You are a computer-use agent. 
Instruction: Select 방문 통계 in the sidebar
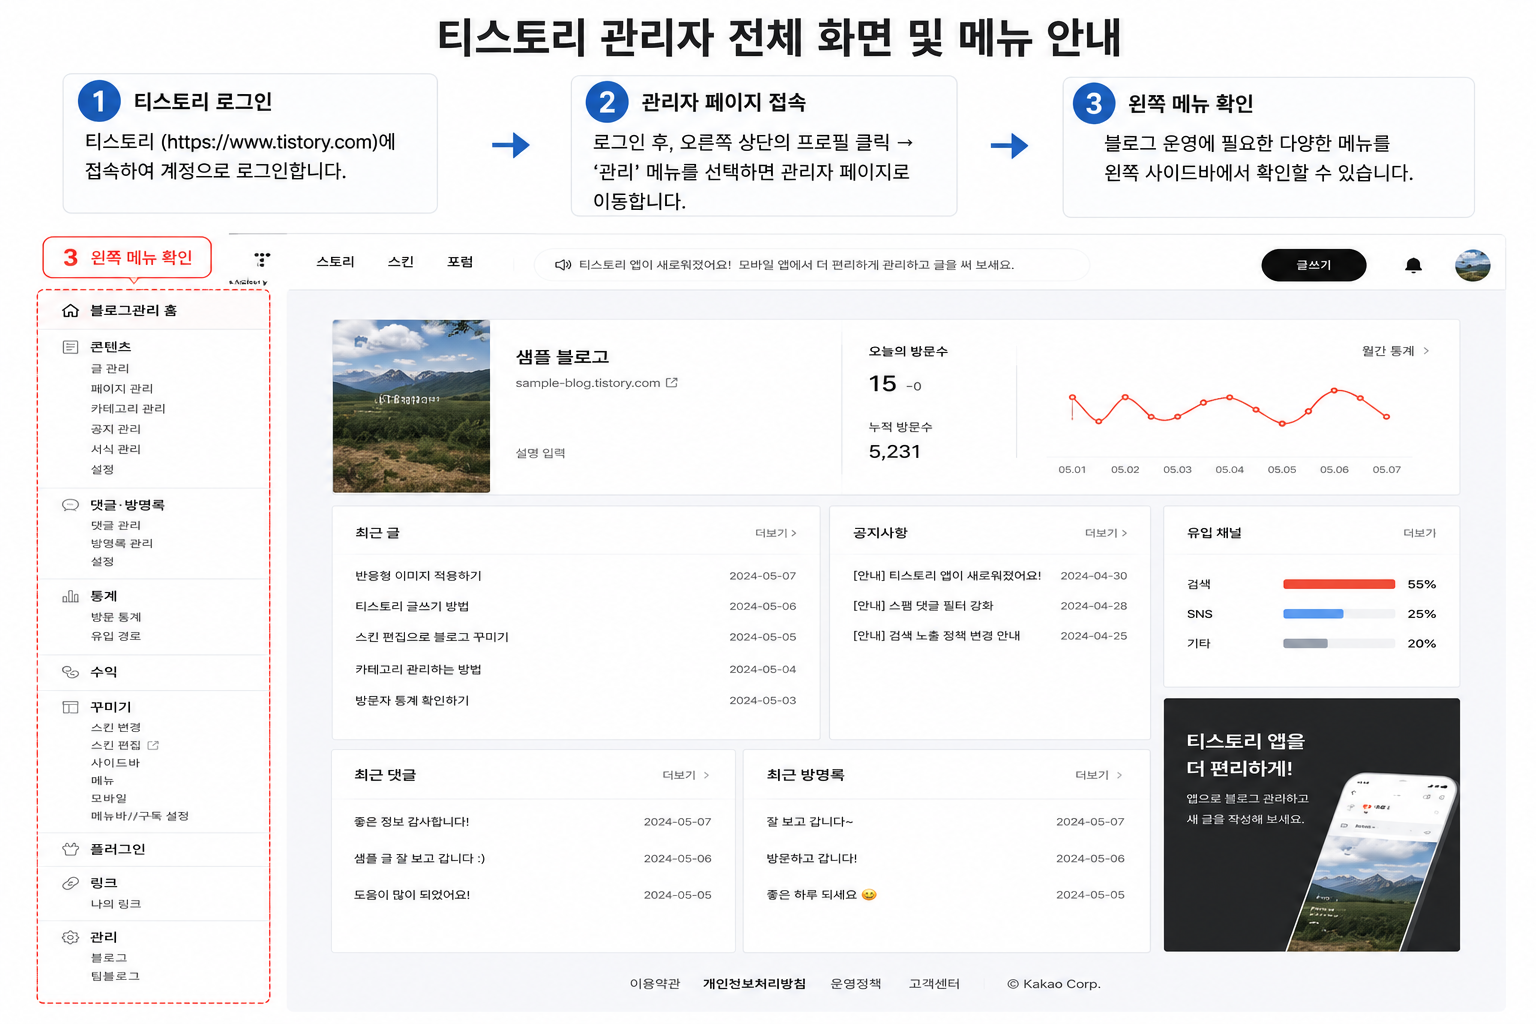pos(116,617)
